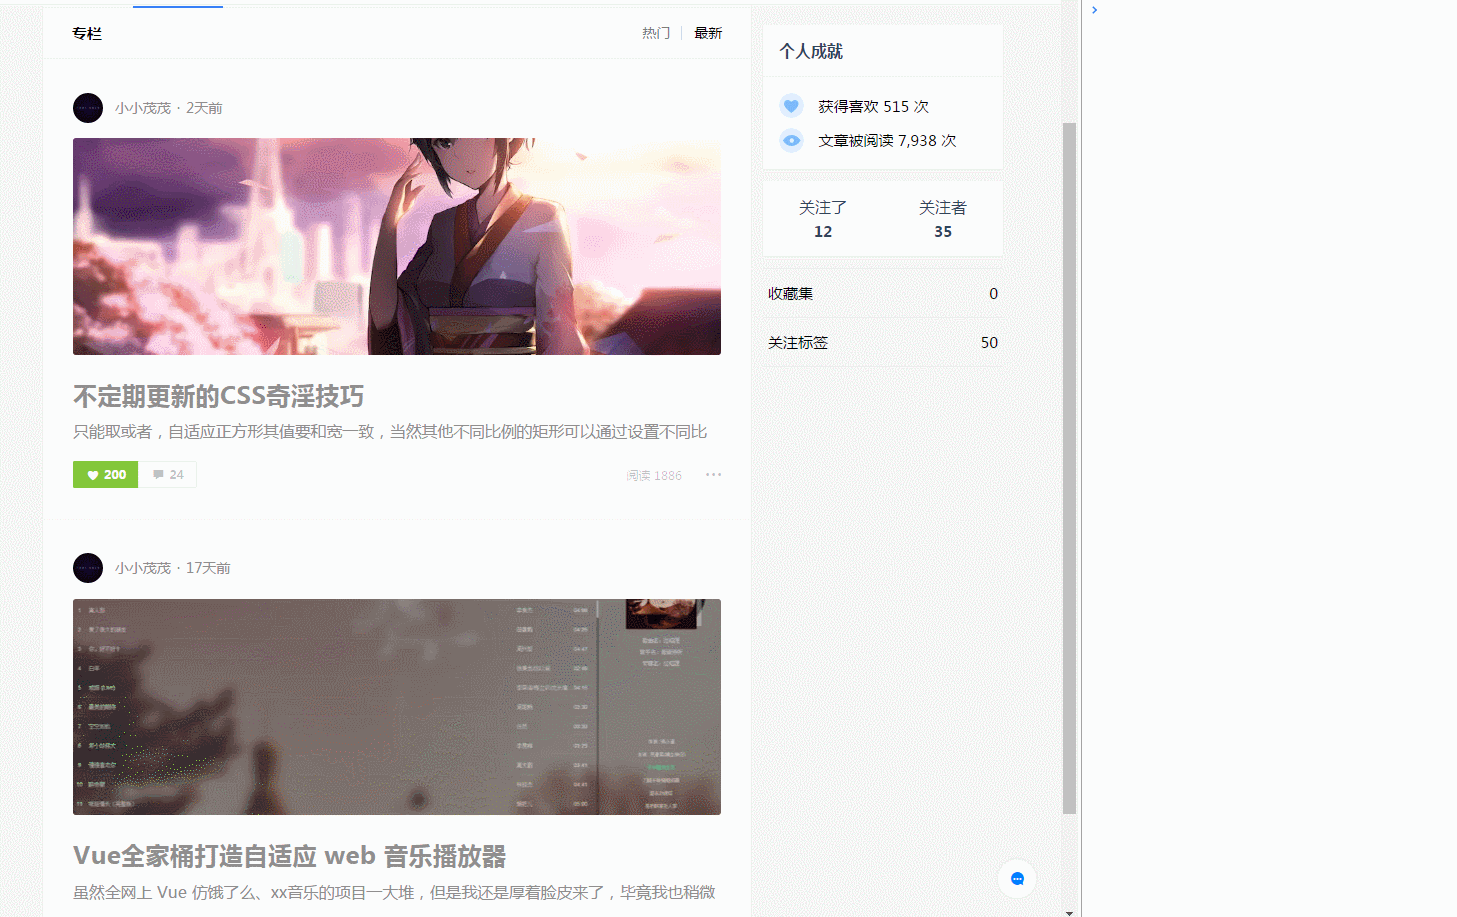The height and width of the screenshot is (917, 1457).
Task: Click eye icon beside 文章被阅读 7,938 次
Action: coord(791,140)
